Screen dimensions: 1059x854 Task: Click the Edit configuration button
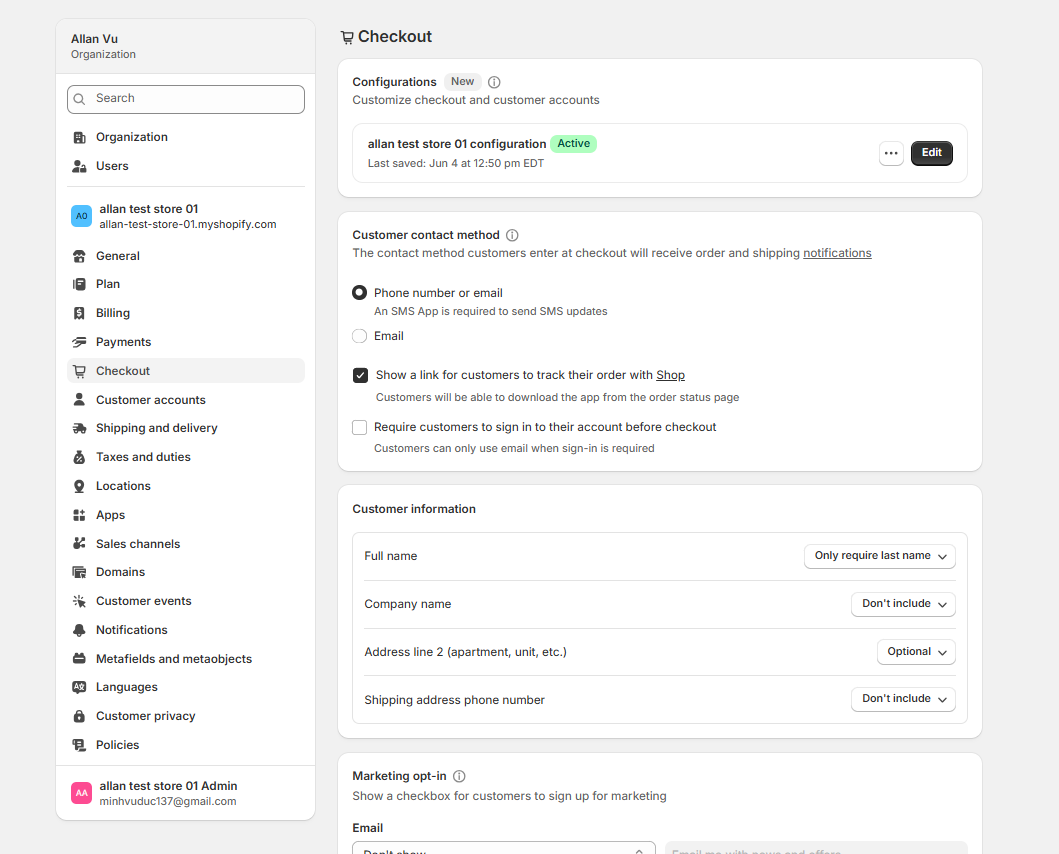(x=931, y=153)
